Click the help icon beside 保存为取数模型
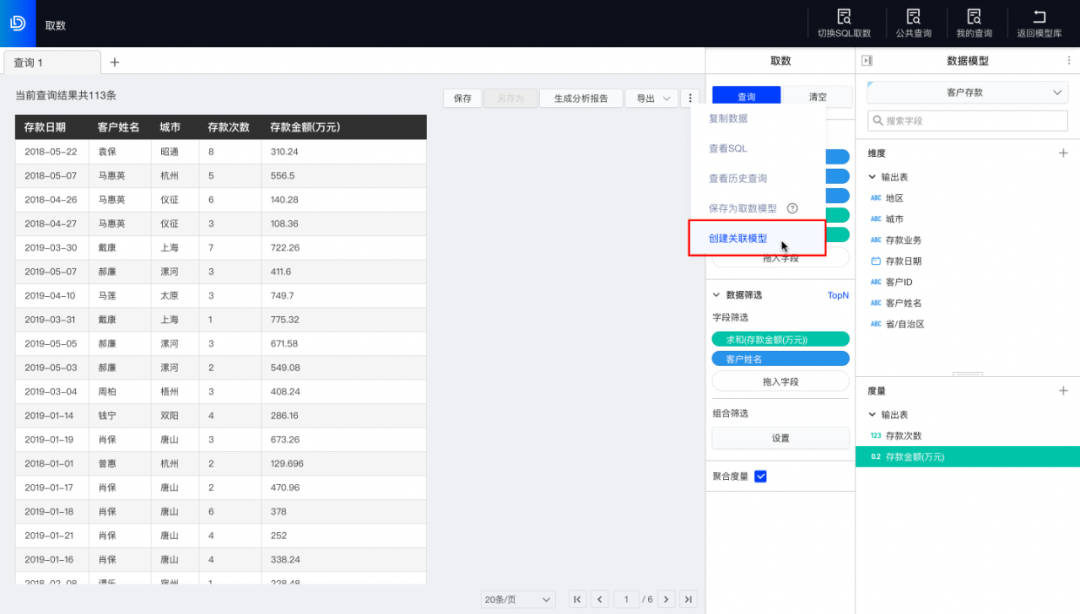Viewport: 1080px width, 614px height. pyautogui.click(x=792, y=208)
